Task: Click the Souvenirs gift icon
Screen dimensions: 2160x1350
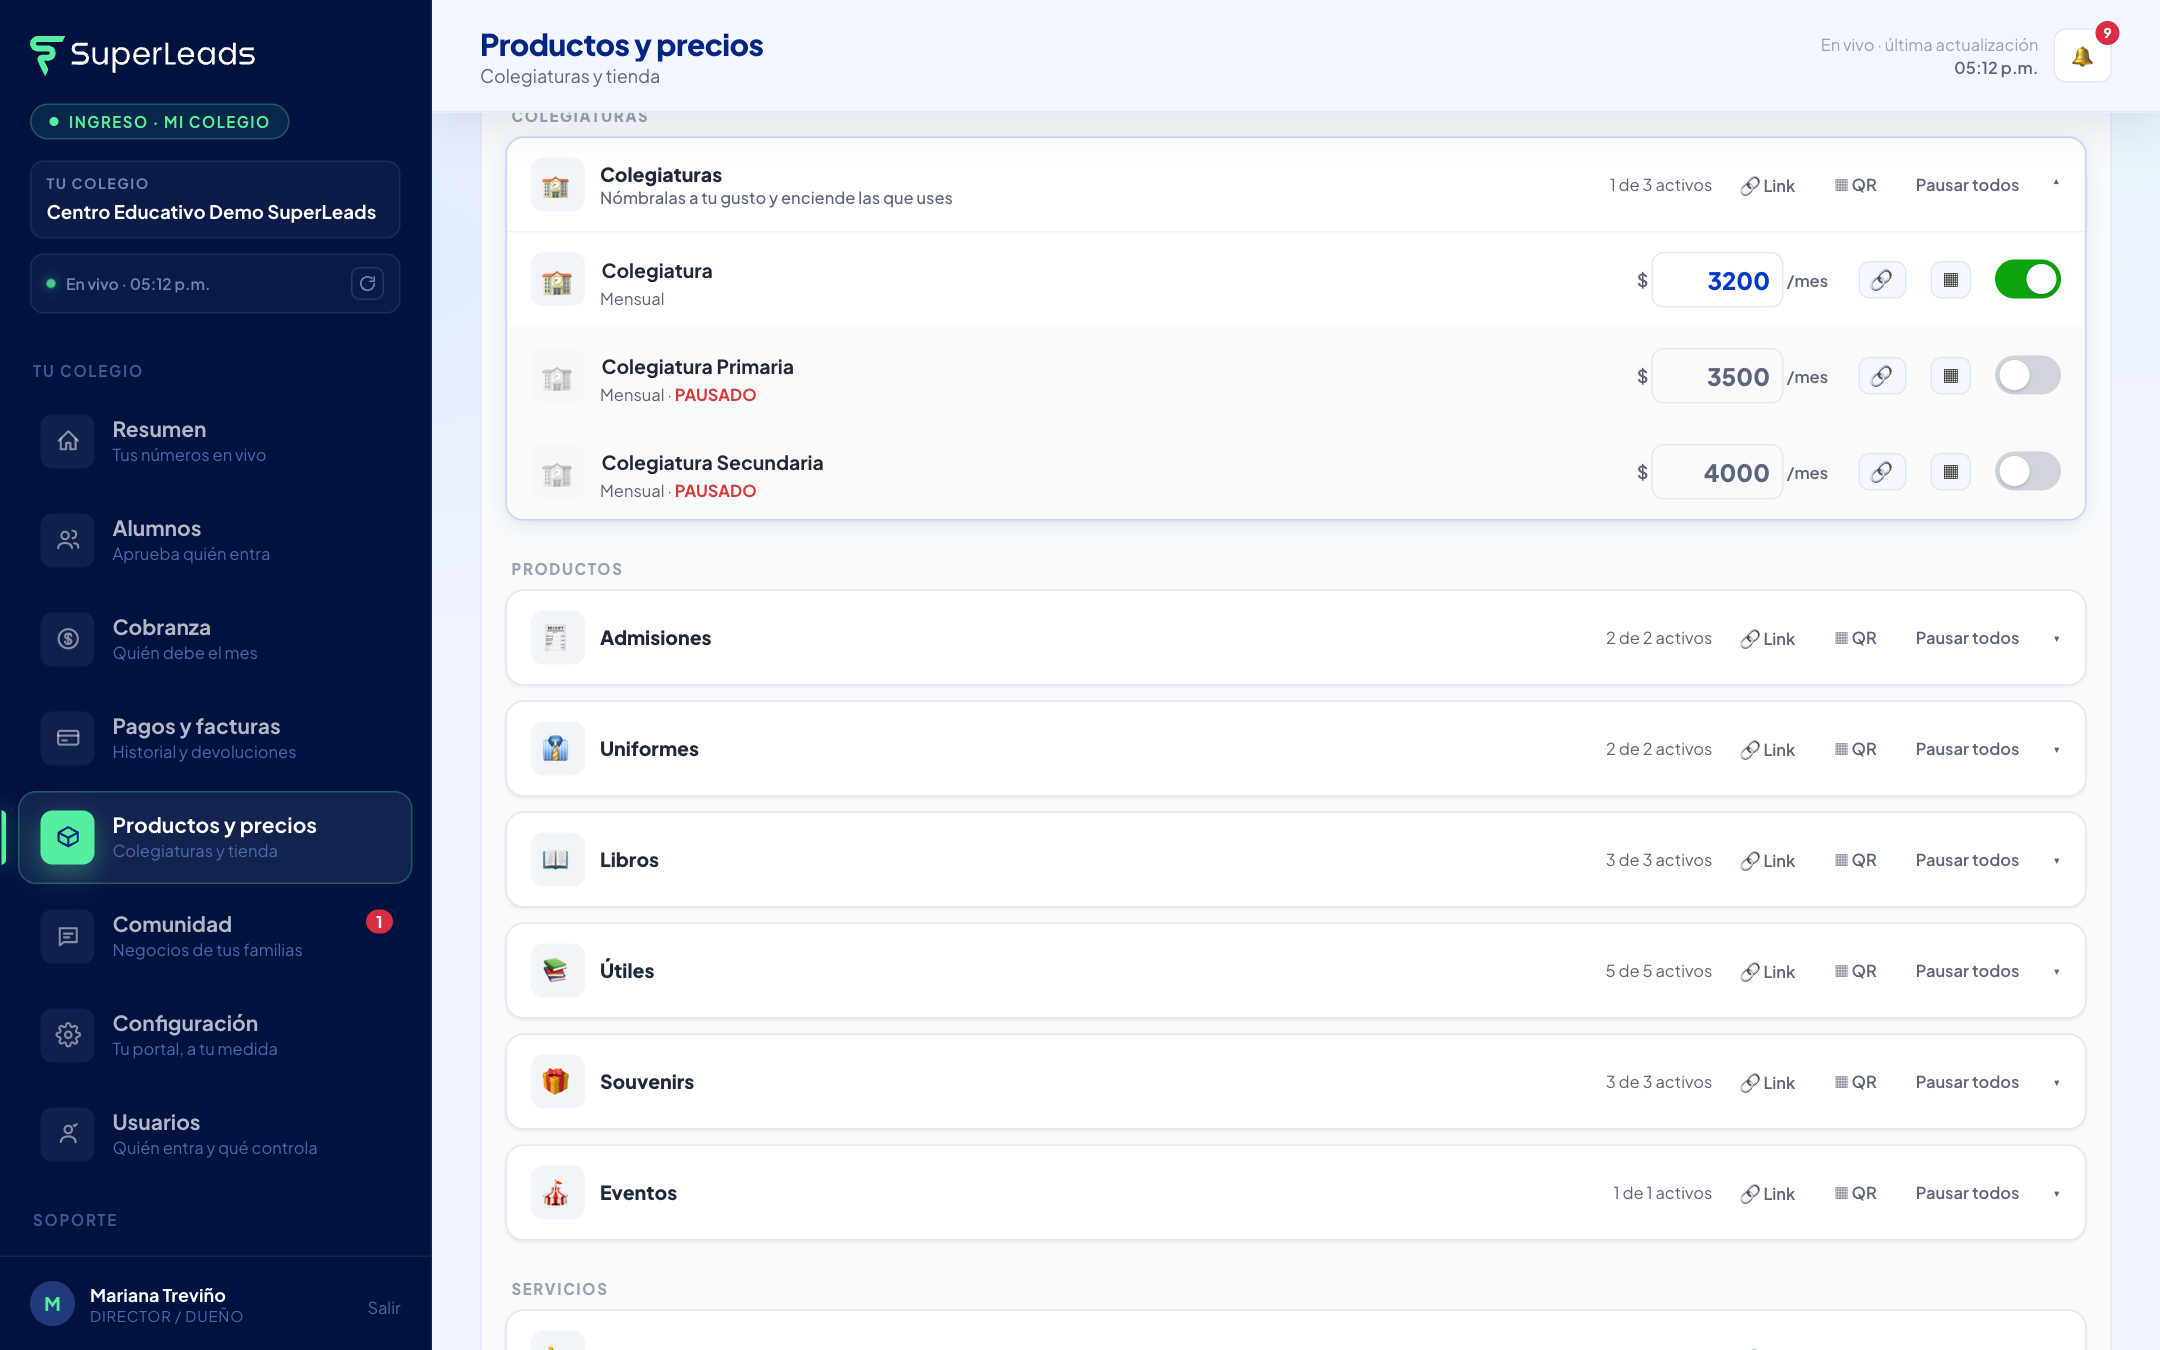Action: click(x=557, y=1082)
